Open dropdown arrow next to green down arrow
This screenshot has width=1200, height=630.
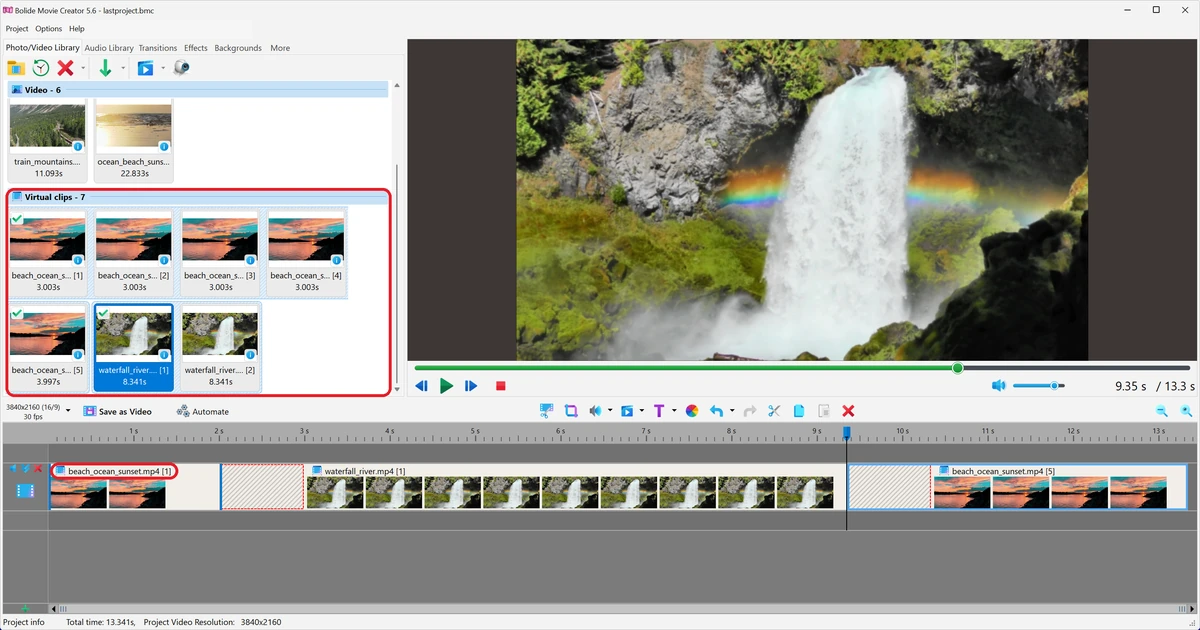coord(123,69)
